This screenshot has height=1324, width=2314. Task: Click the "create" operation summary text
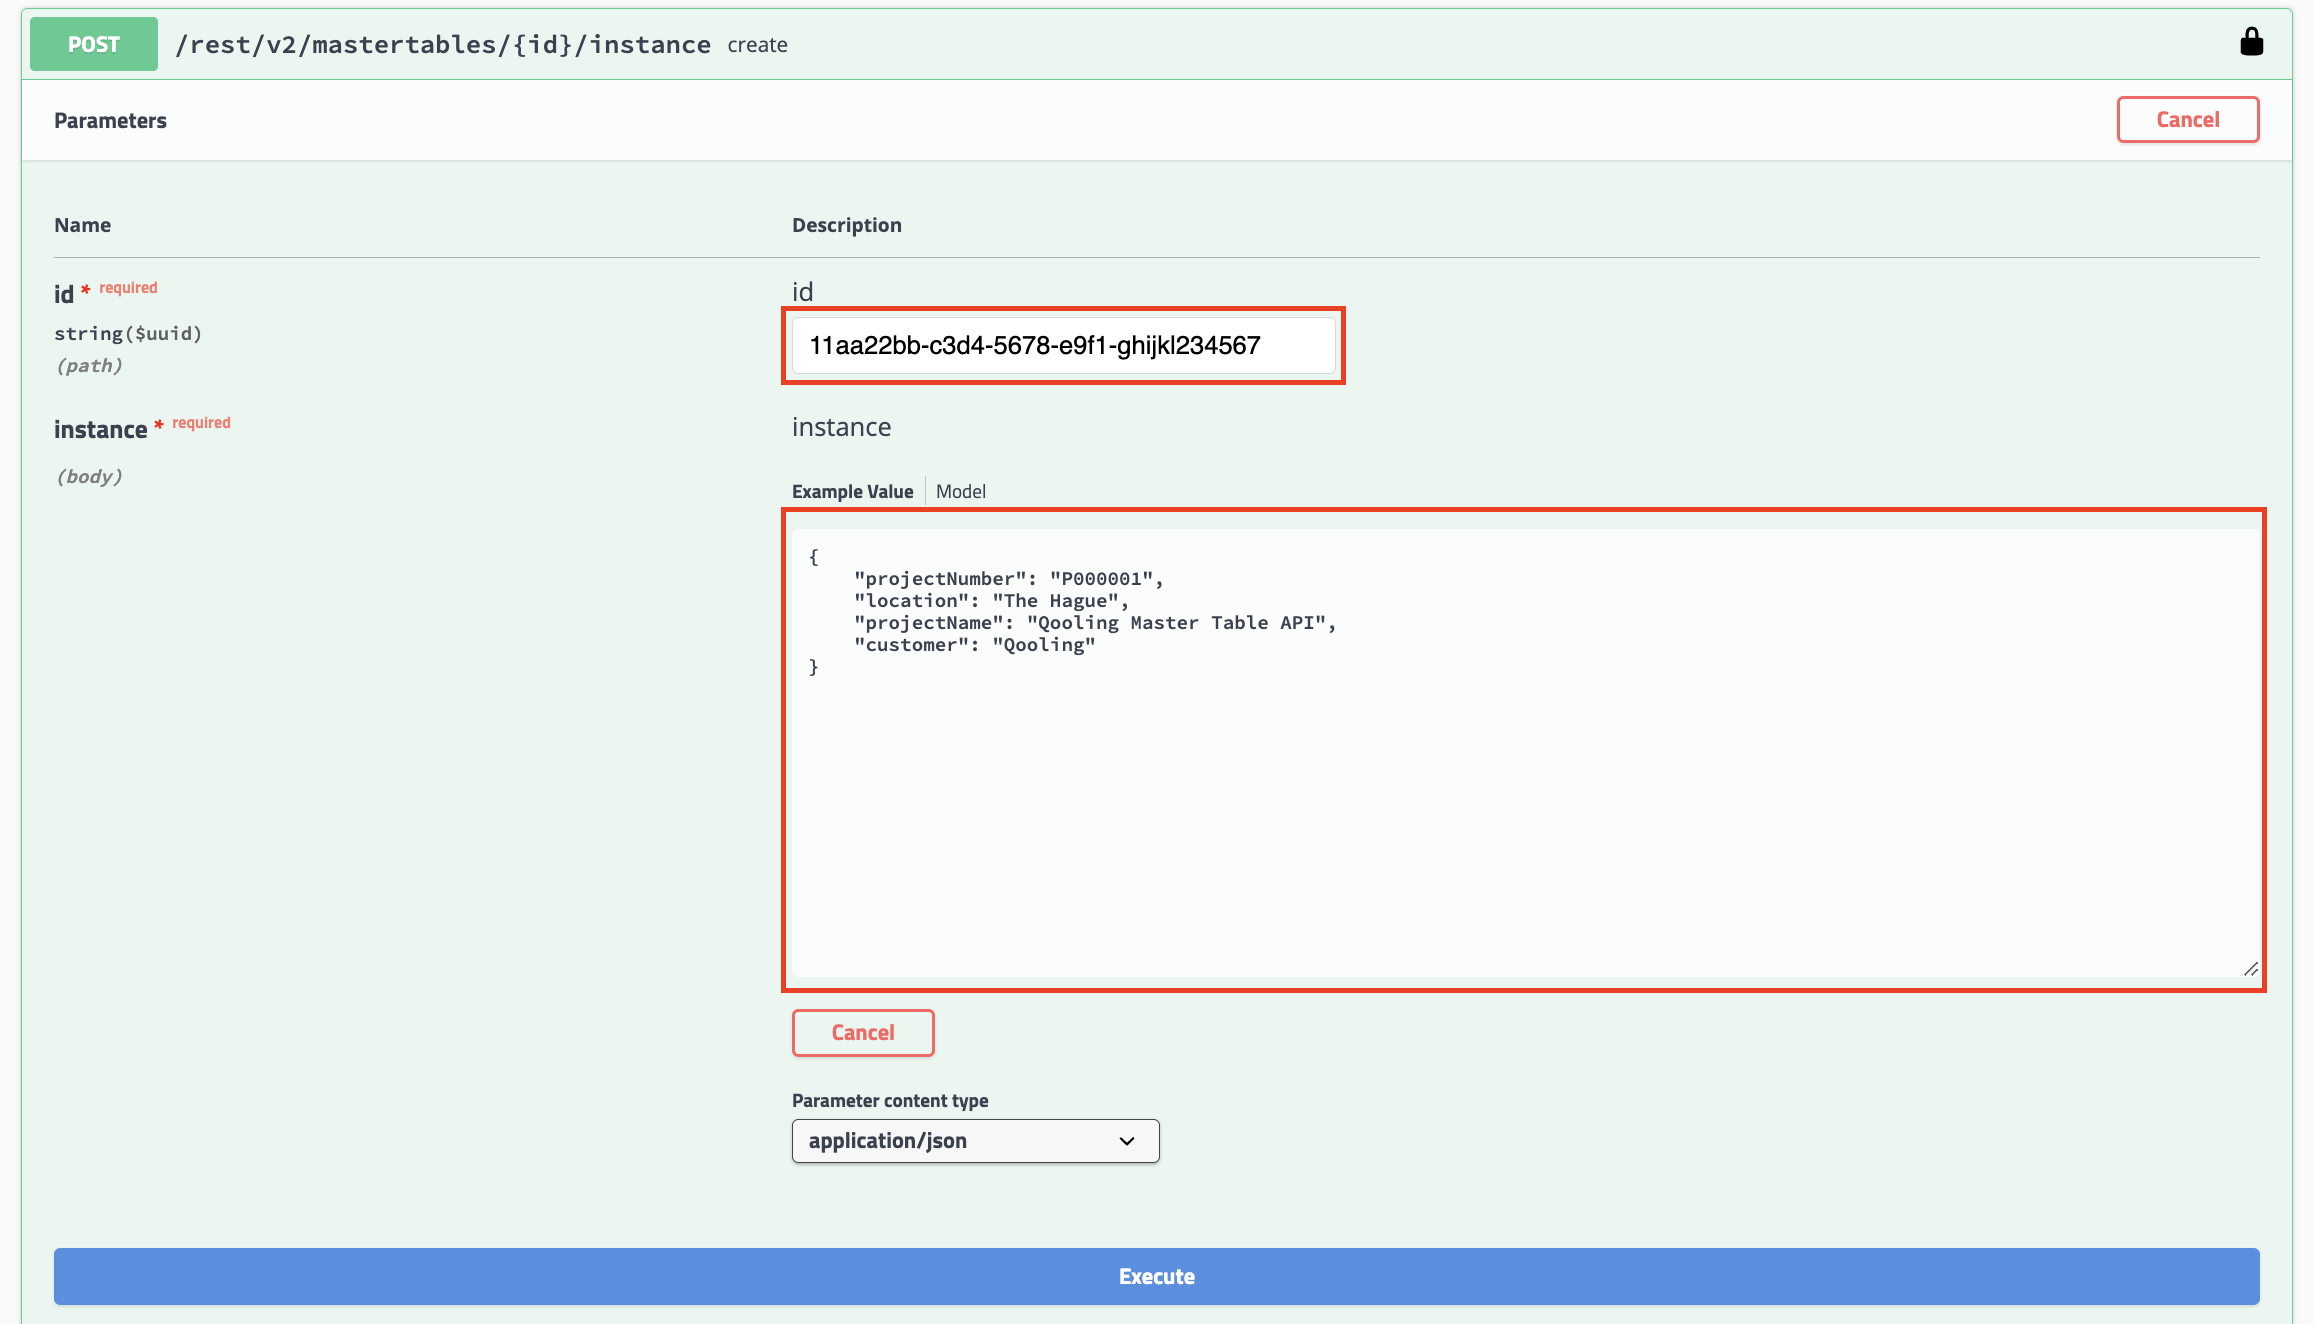[x=757, y=45]
